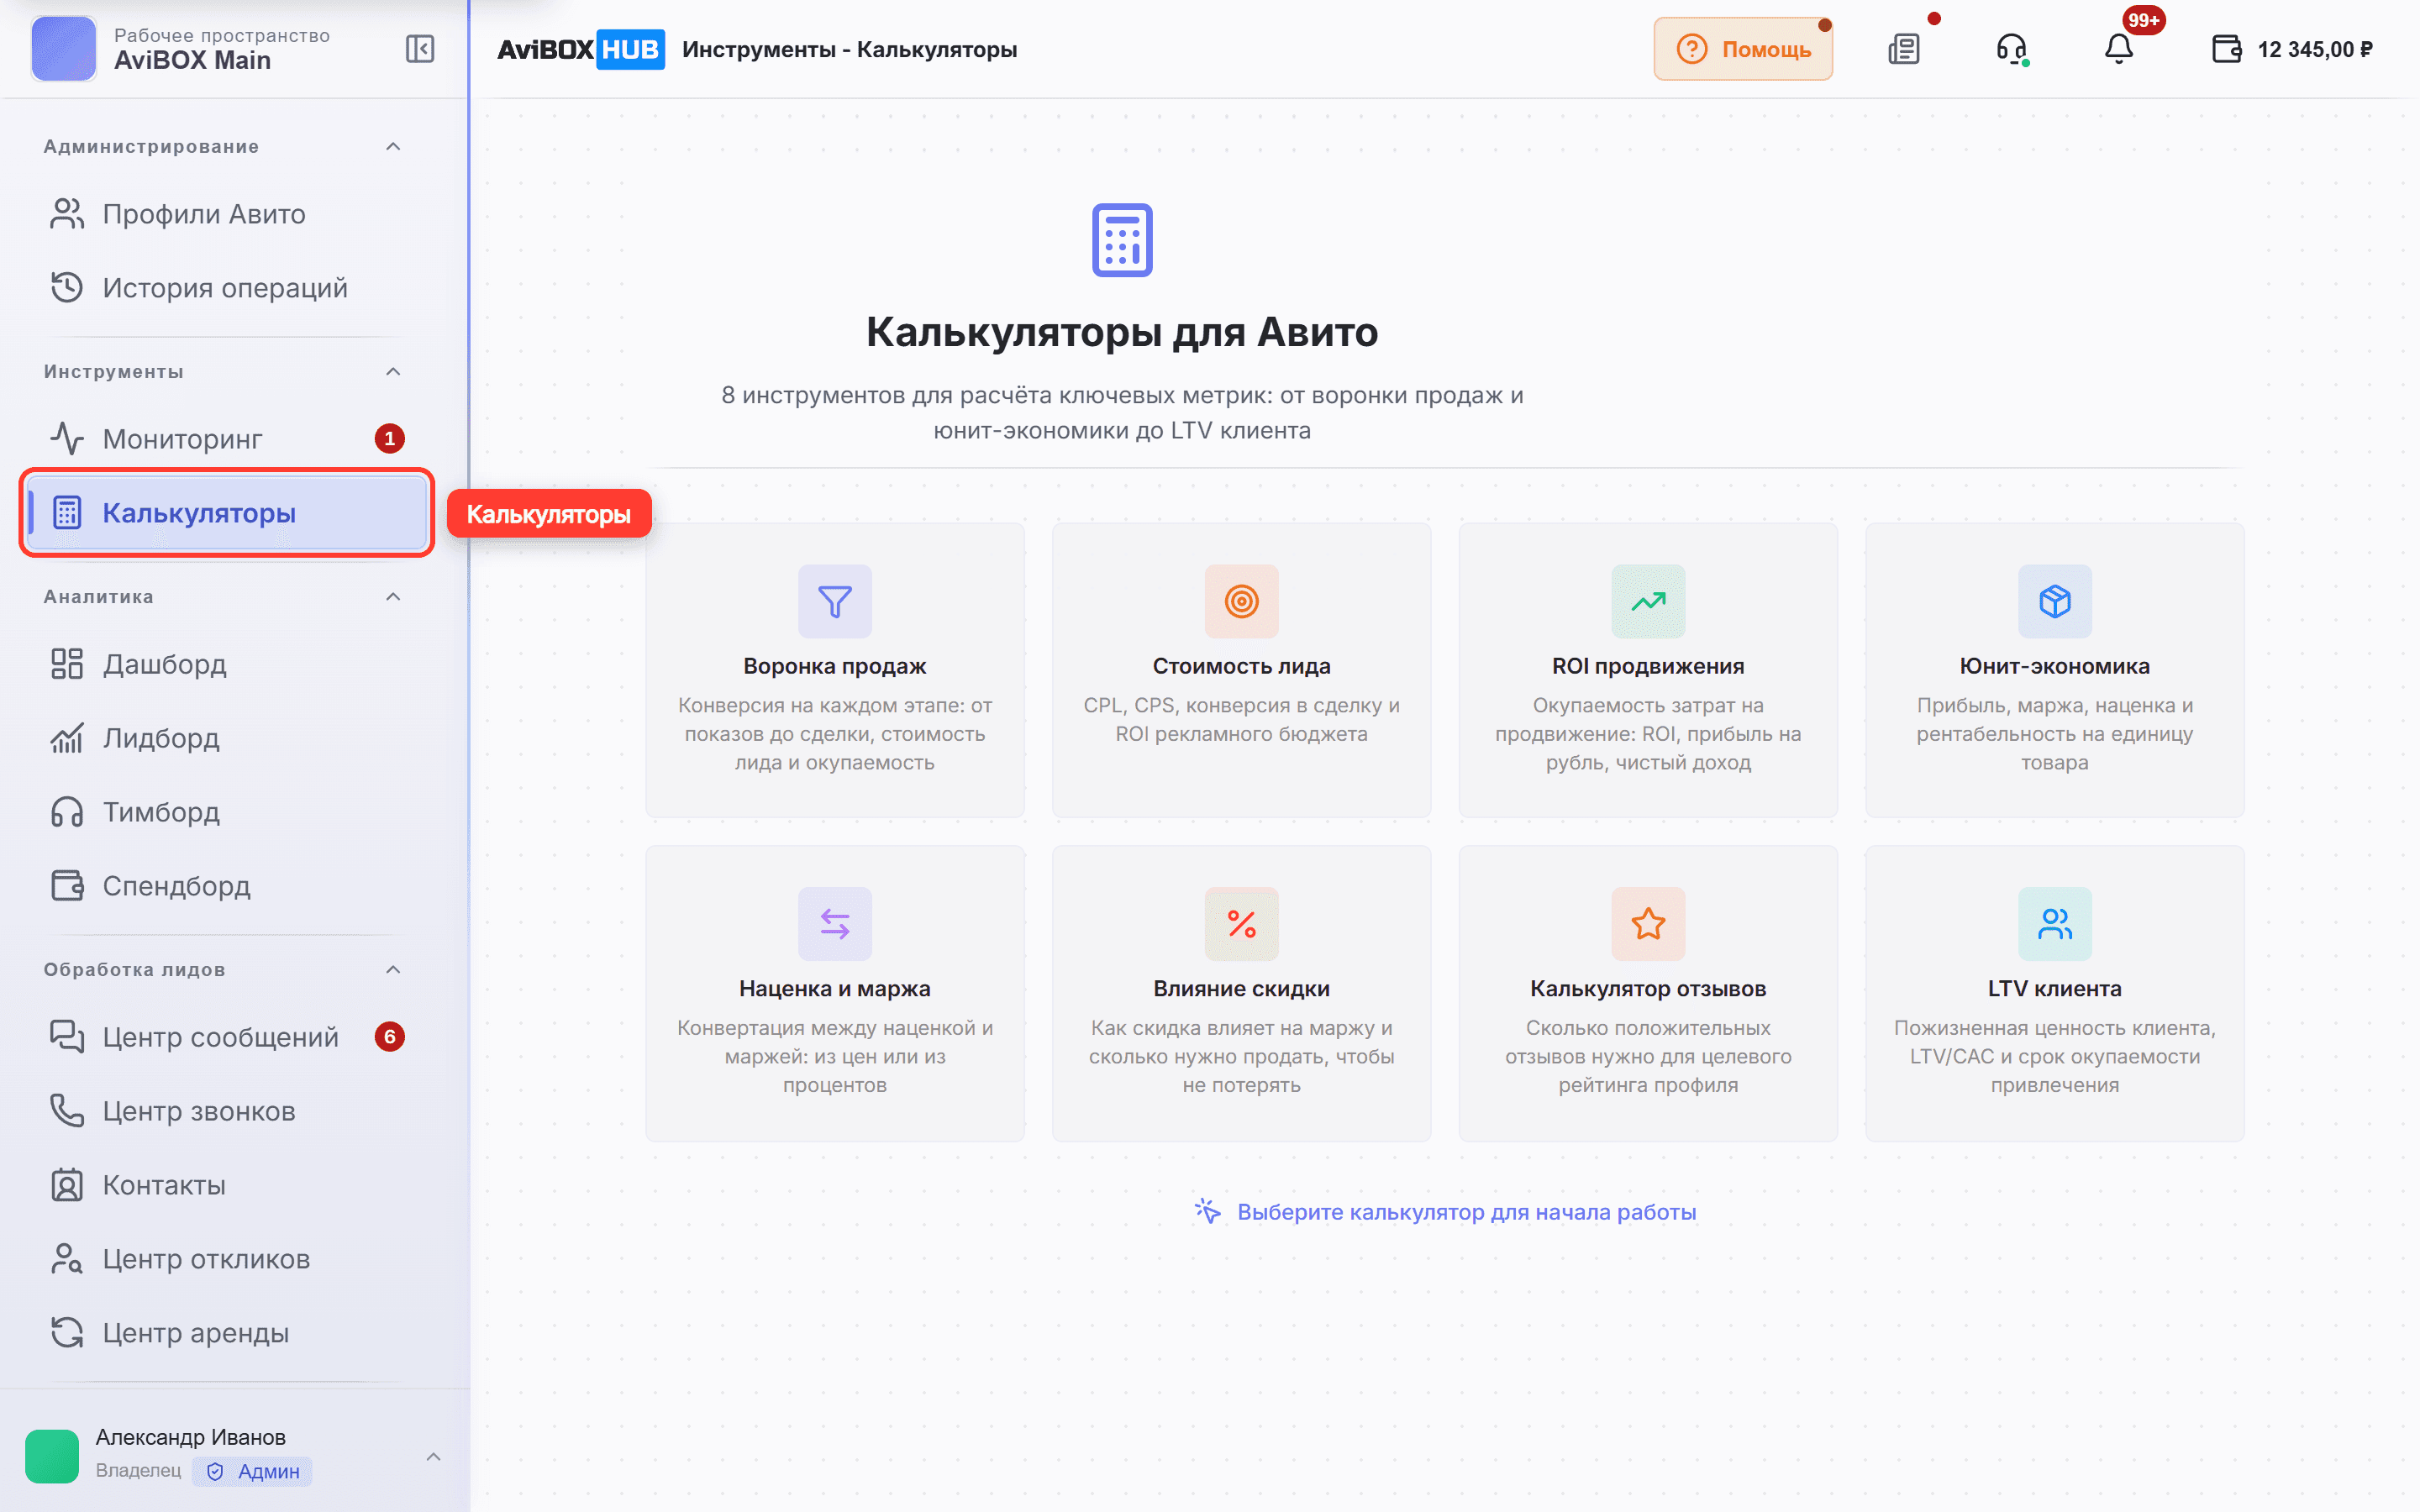Click the Мониторинг badge showing 1
The height and width of the screenshot is (1512, 2420).
[390, 439]
